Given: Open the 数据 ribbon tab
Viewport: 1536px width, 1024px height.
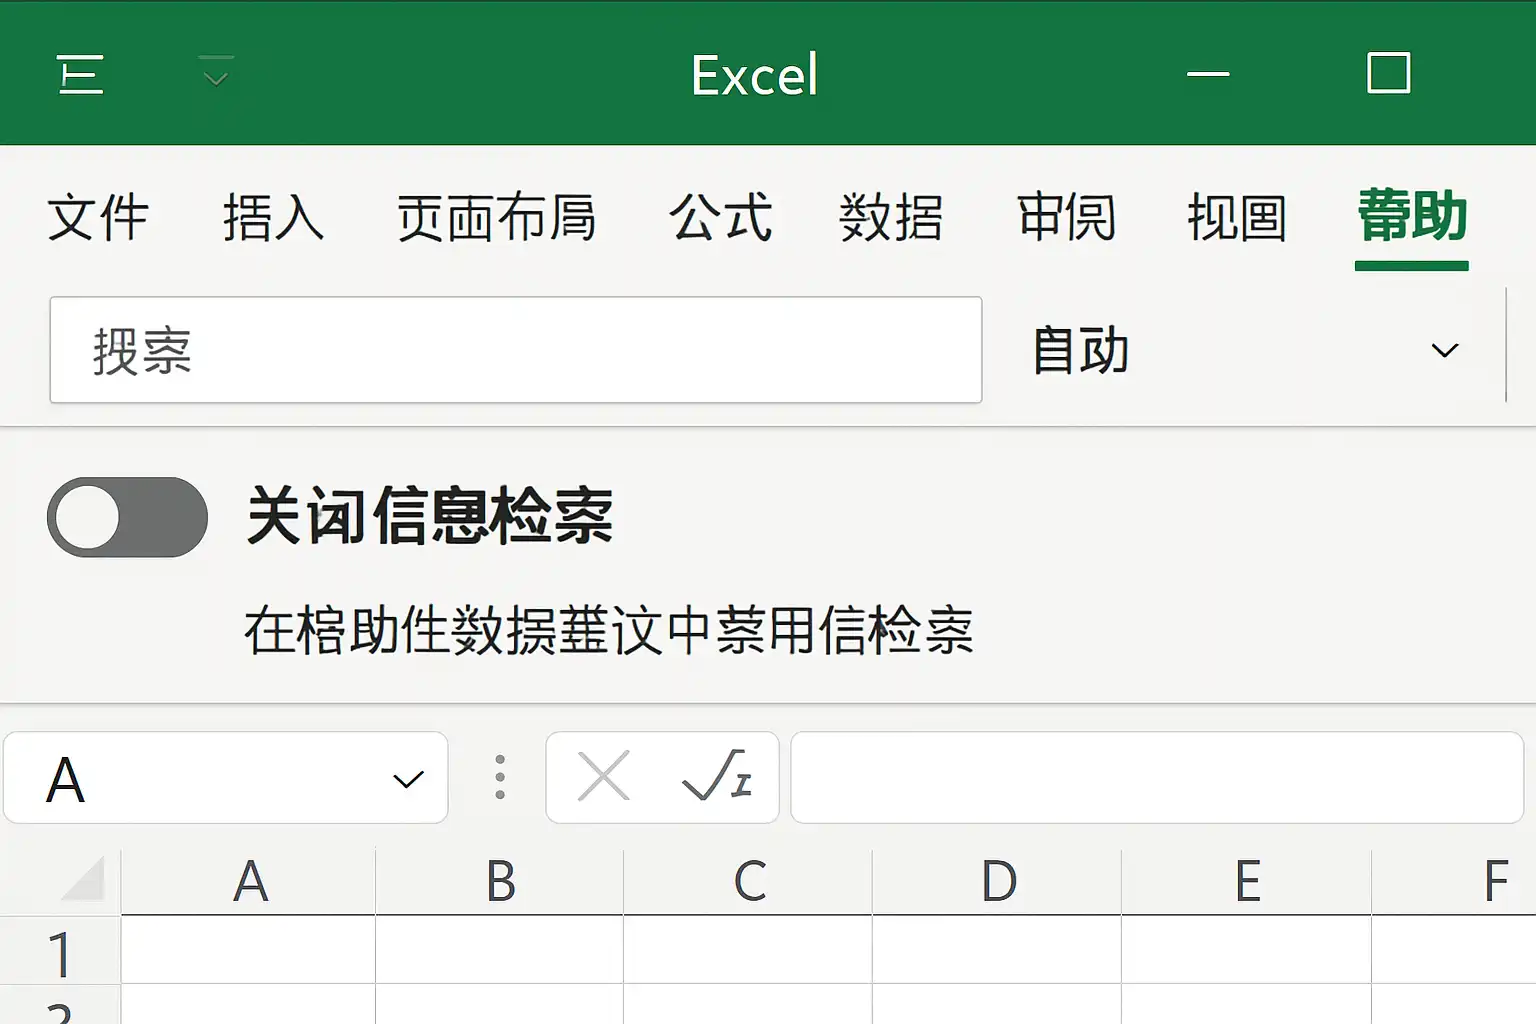Looking at the screenshot, I should click(x=893, y=220).
